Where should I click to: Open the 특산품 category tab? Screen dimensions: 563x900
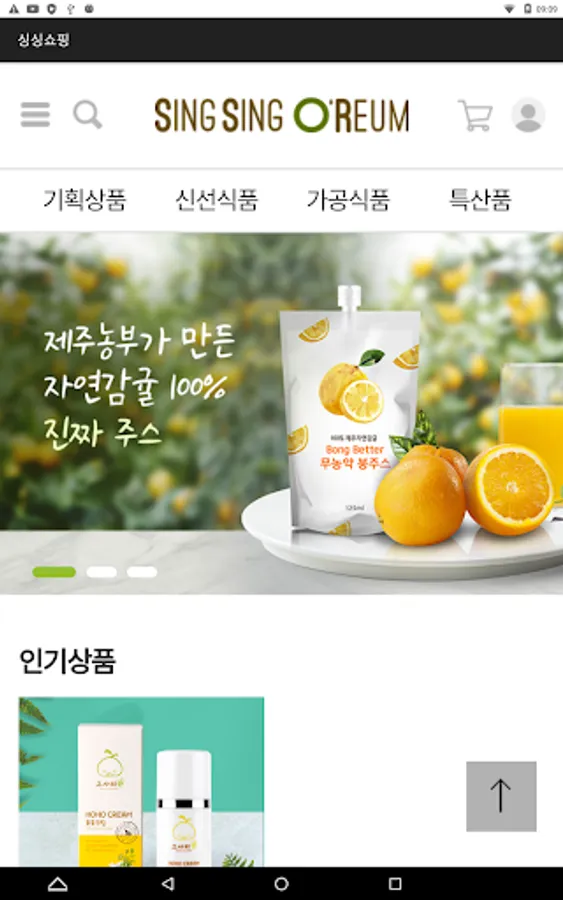pos(479,200)
